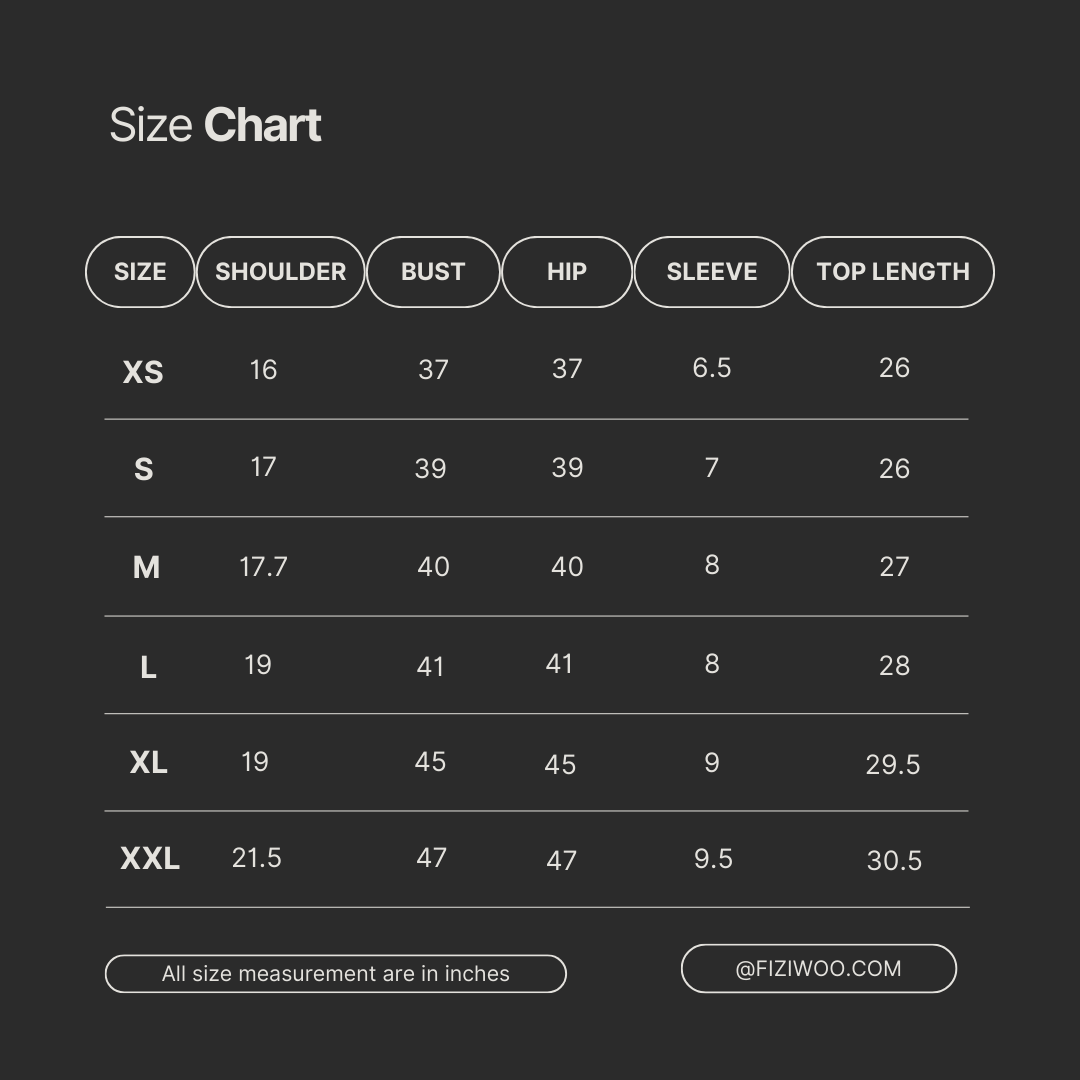Select the SHOULDER column header
The width and height of the screenshot is (1080, 1080).
tap(280, 272)
